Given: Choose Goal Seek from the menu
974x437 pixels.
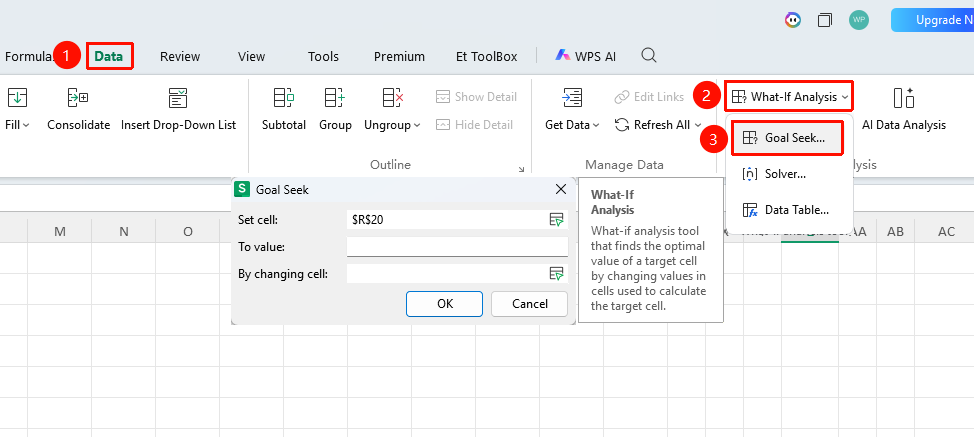Looking at the screenshot, I should point(786,138).
